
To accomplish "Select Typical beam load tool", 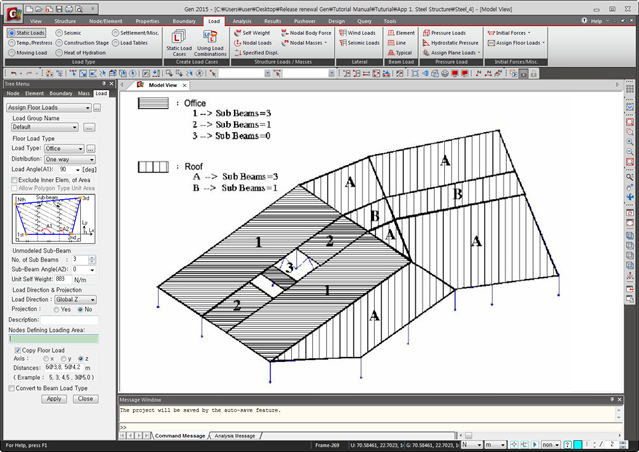I will (400, 53).
